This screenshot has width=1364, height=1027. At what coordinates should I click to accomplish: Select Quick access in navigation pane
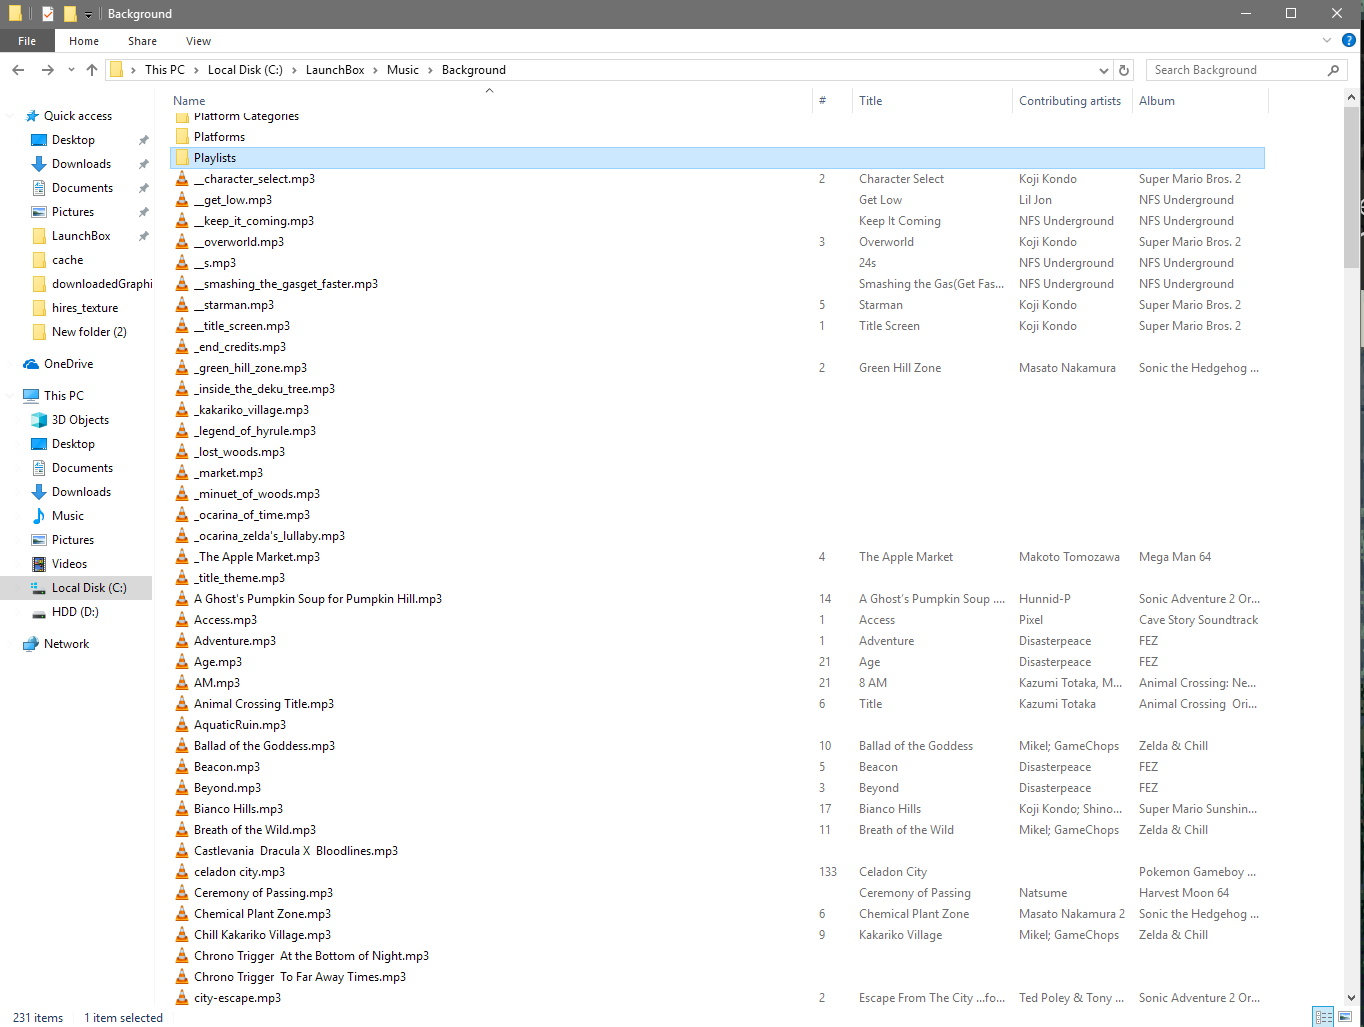pyautogui.click(x=77, y=116)
